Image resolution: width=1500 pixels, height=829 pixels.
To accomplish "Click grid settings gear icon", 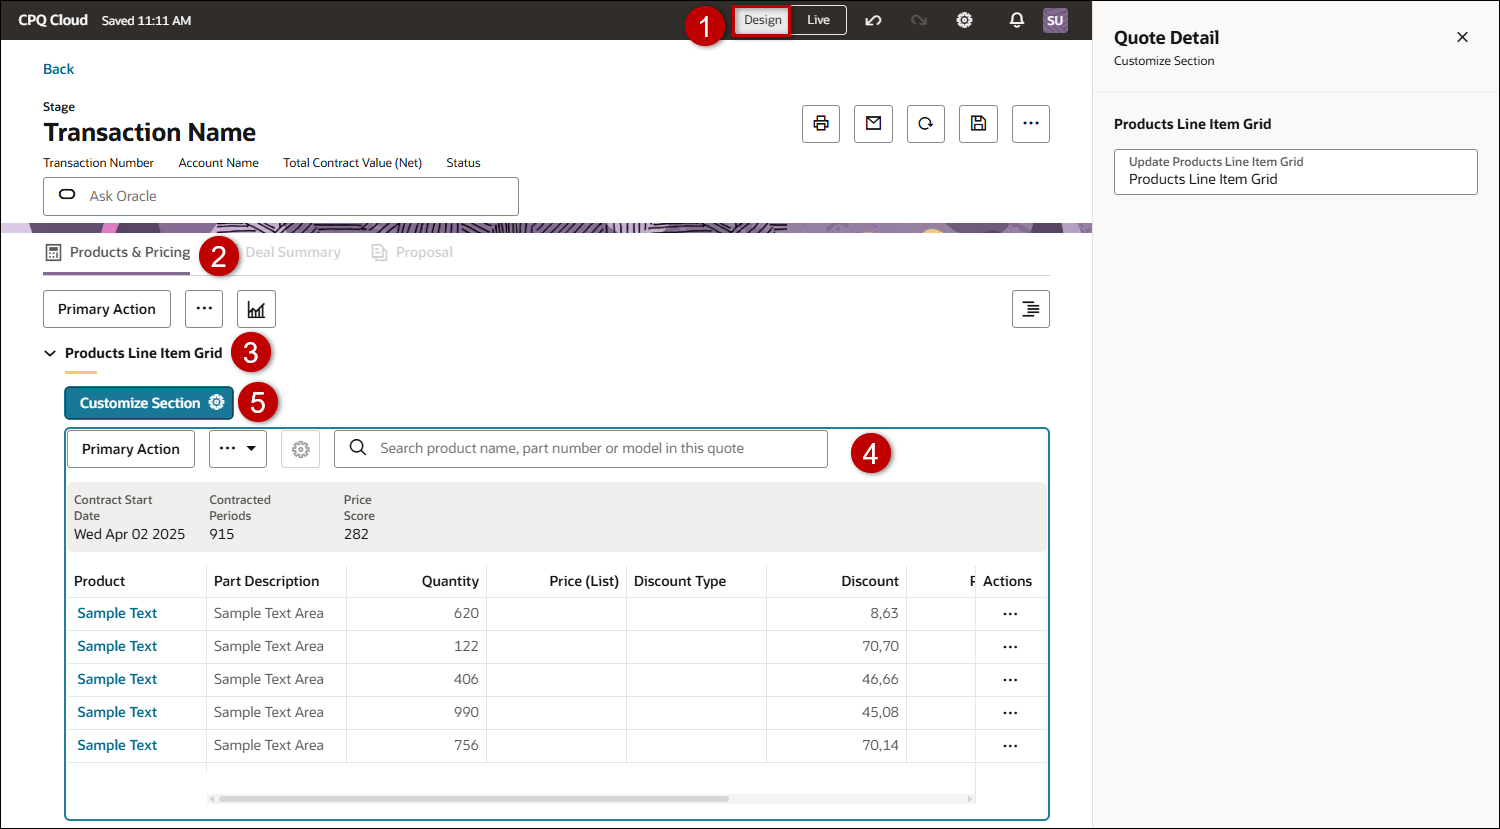I will pos(300,449).
